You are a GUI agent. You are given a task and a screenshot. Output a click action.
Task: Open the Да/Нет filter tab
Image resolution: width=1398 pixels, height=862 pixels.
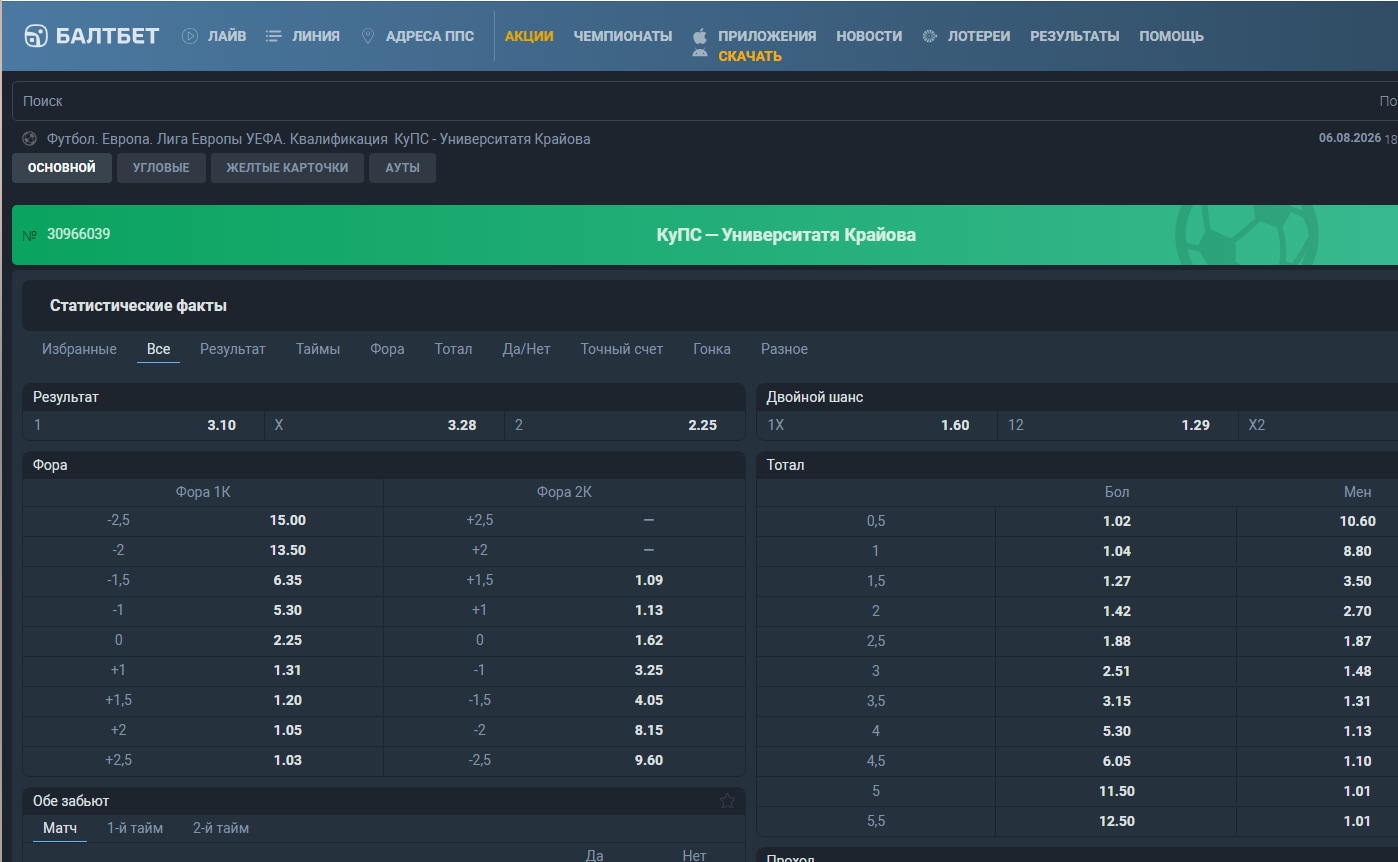point(526,349)
